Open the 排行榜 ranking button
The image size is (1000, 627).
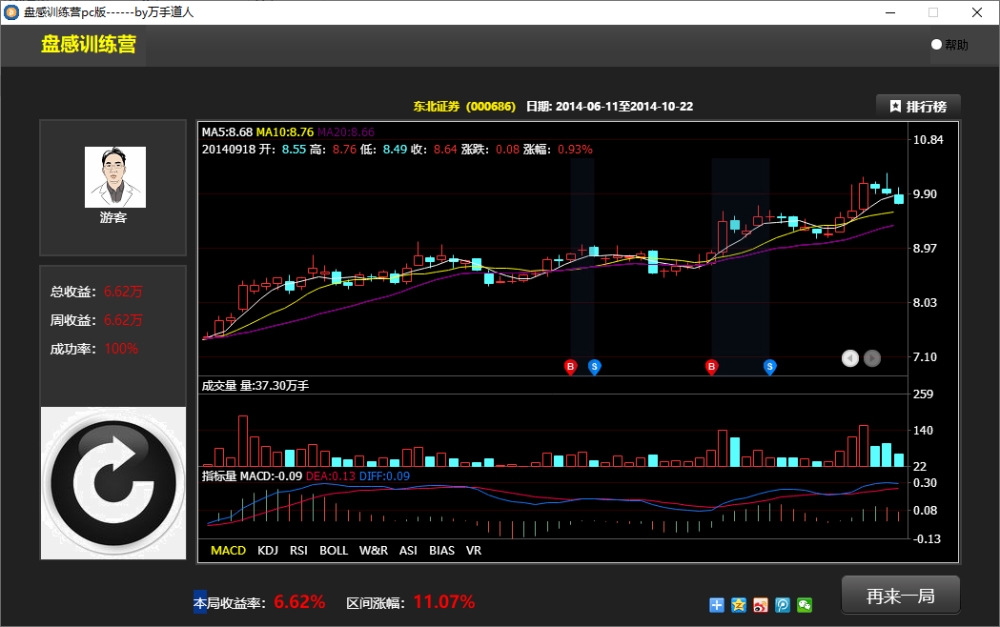918,107
